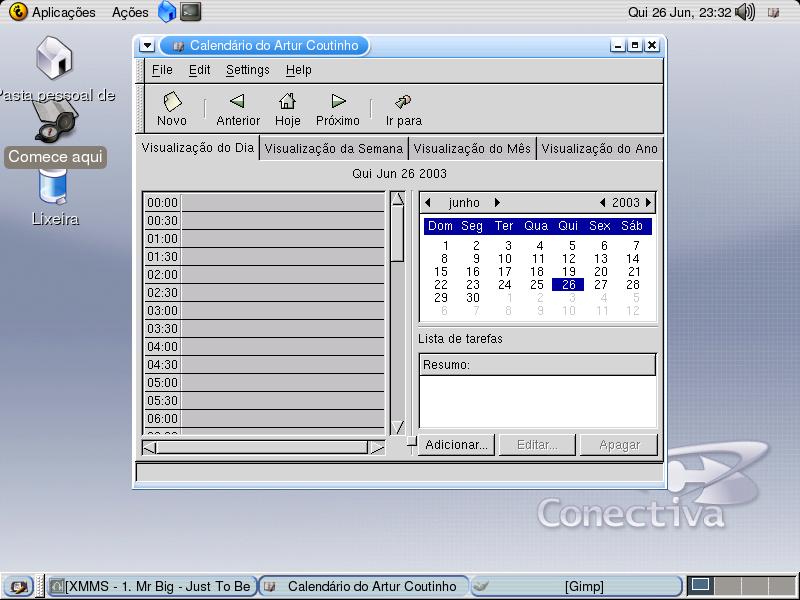
Task: Click the Novo toolbar icon
Action: point(172,108)
